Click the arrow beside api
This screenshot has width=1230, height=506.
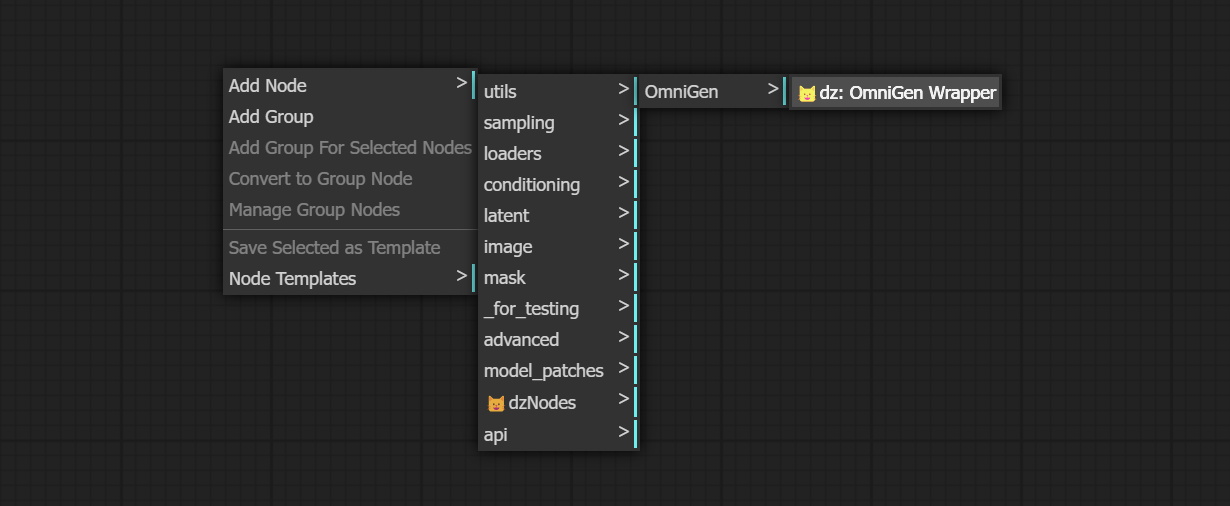pos(624,432)
